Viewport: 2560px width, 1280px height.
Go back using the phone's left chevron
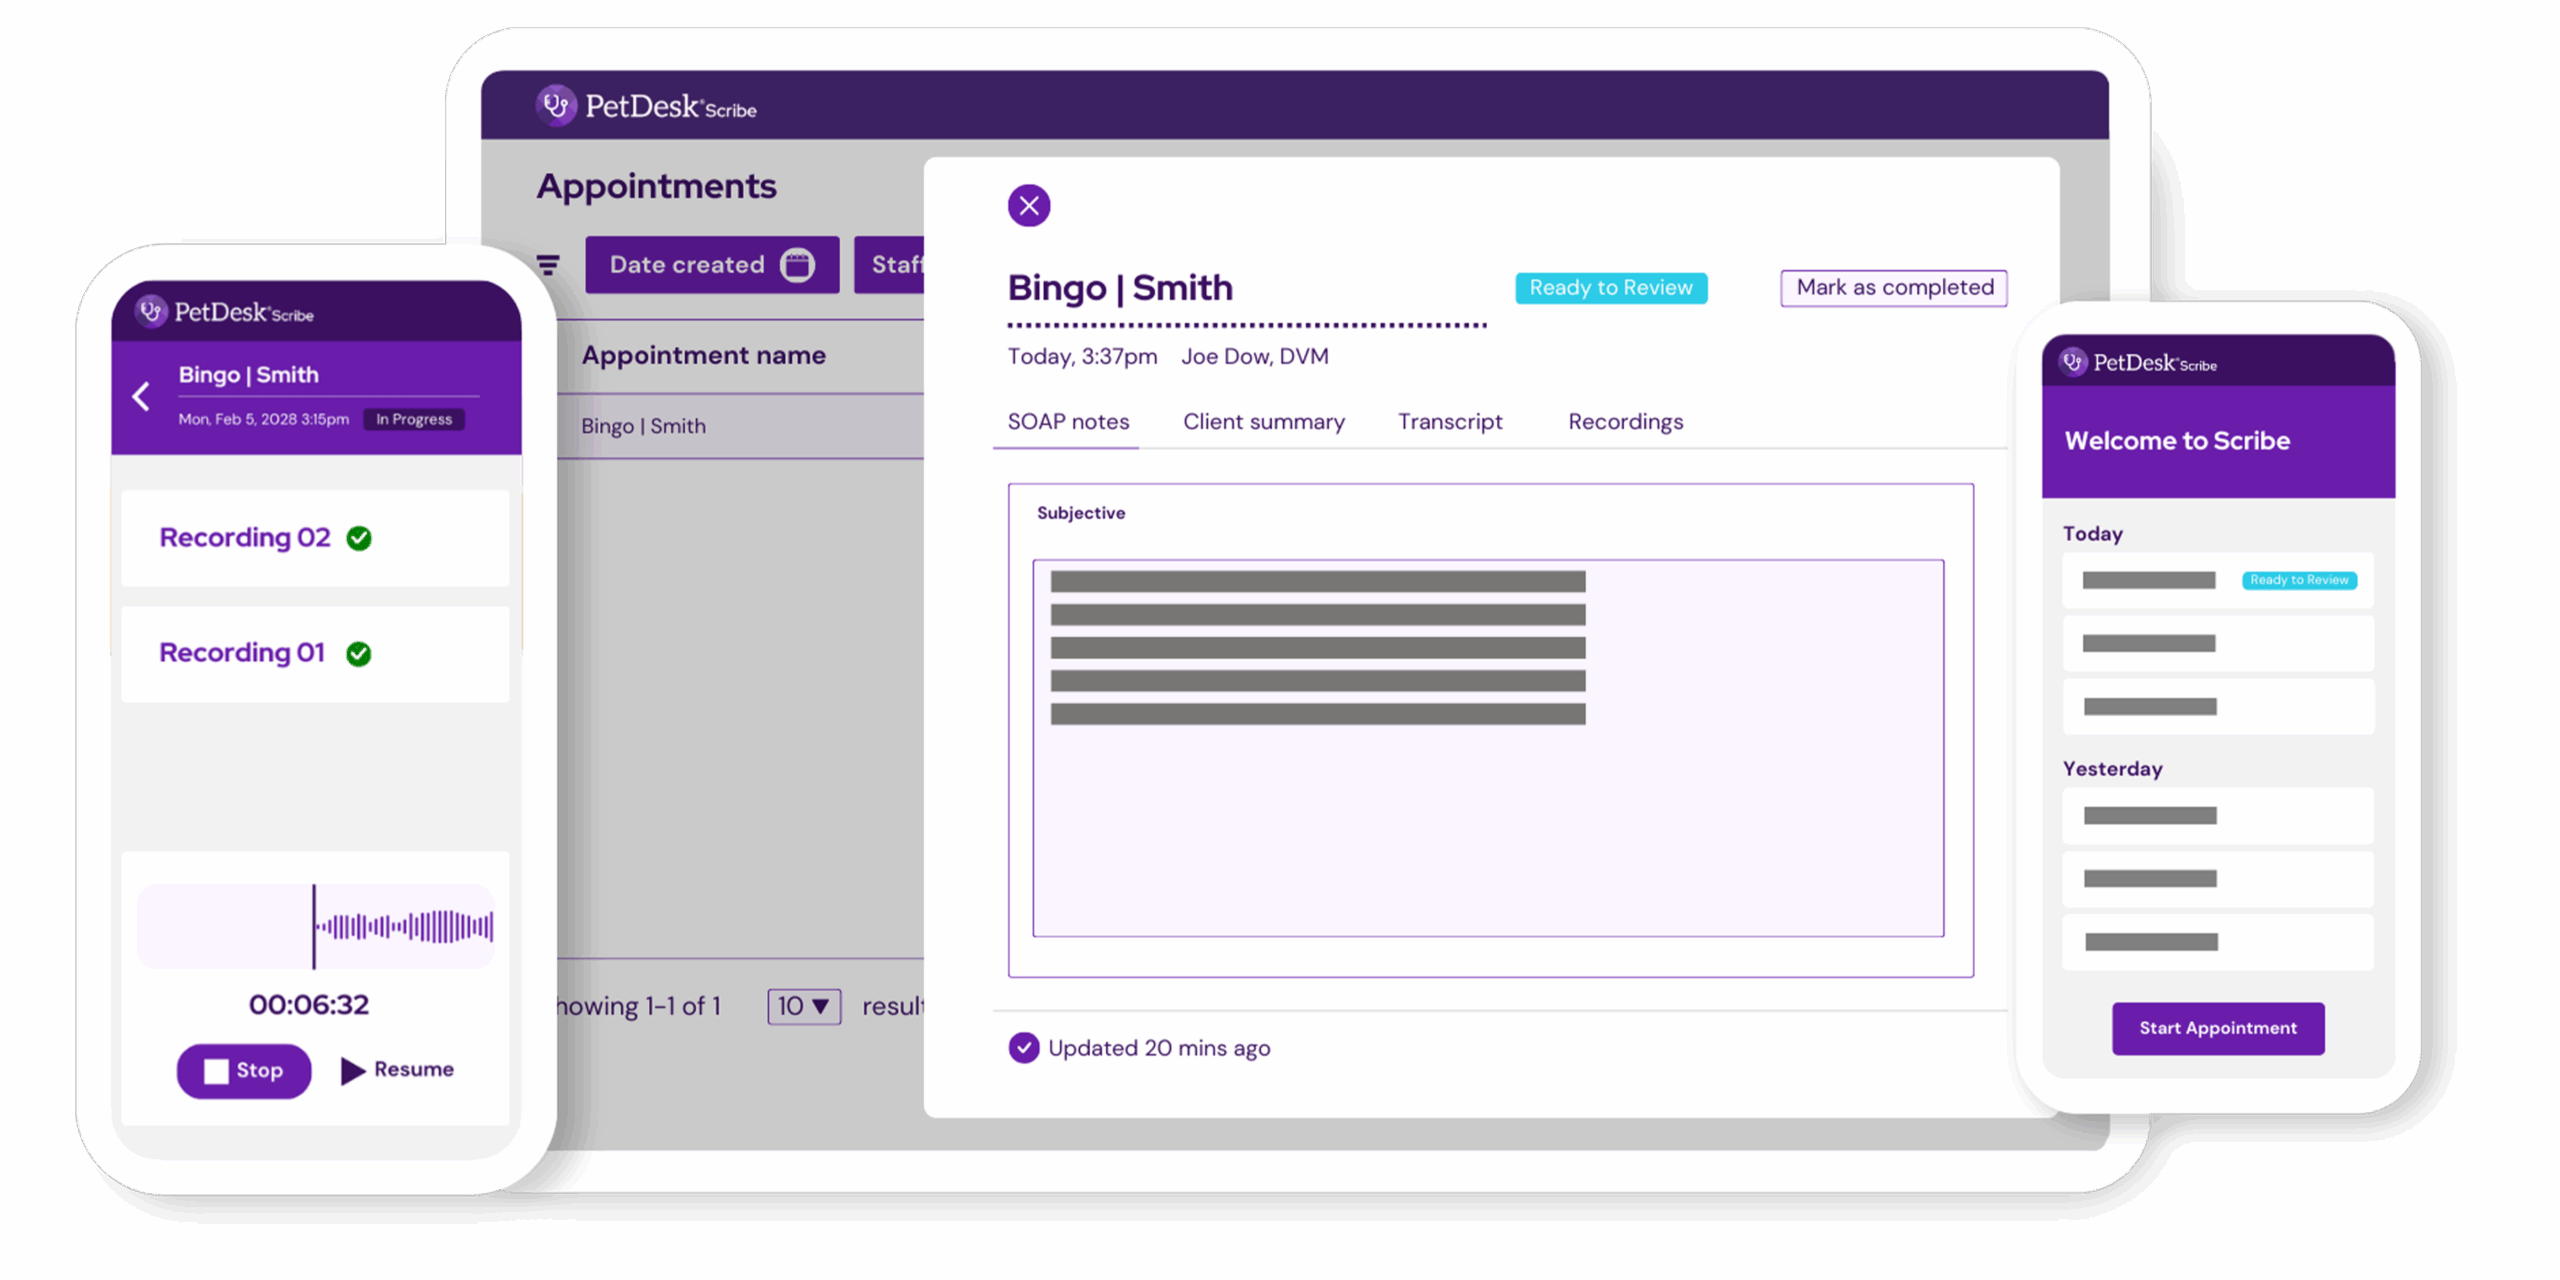tap(141, 397)
